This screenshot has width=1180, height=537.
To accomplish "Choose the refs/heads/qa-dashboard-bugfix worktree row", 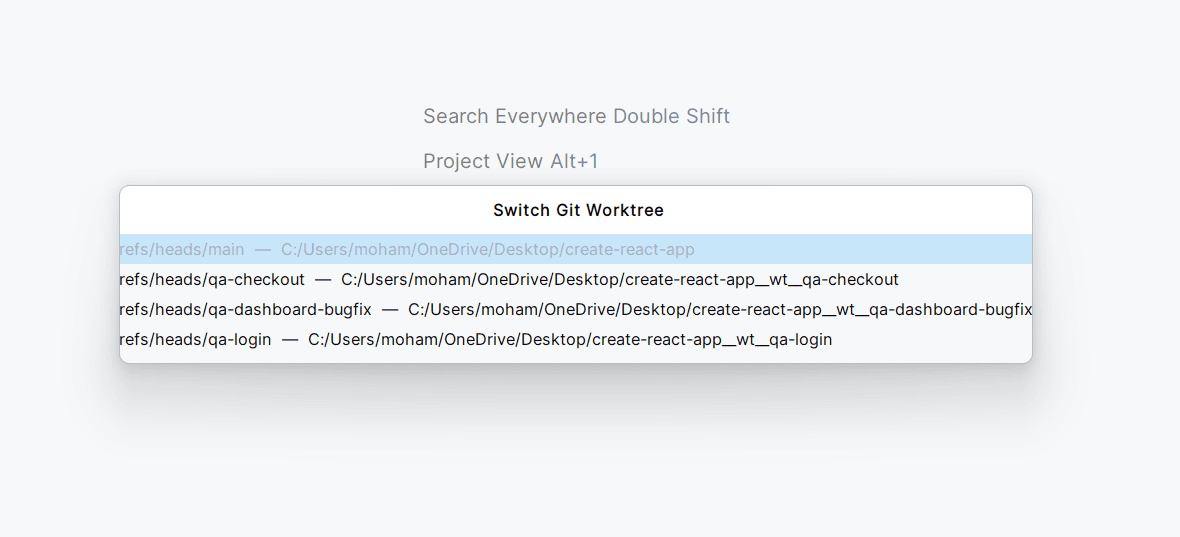I will click(576, 310).
